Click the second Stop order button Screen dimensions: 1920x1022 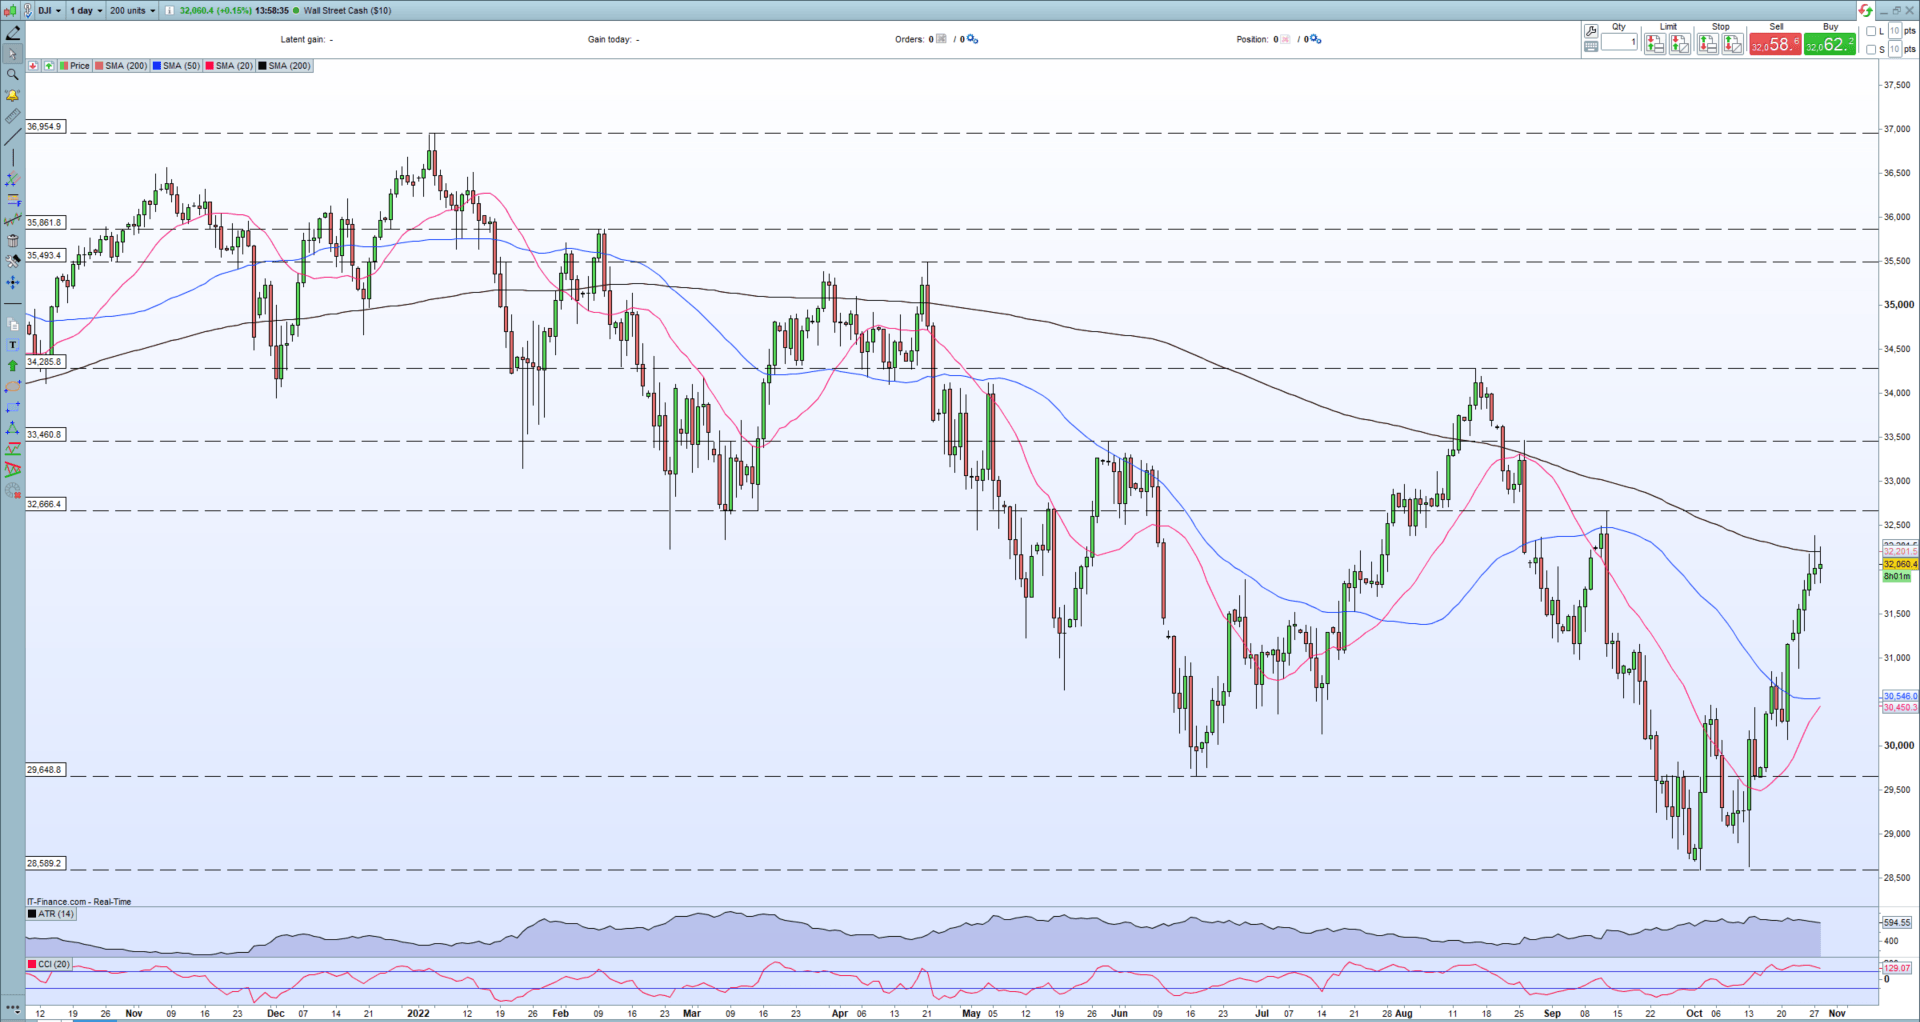[x=1732, y=44]
